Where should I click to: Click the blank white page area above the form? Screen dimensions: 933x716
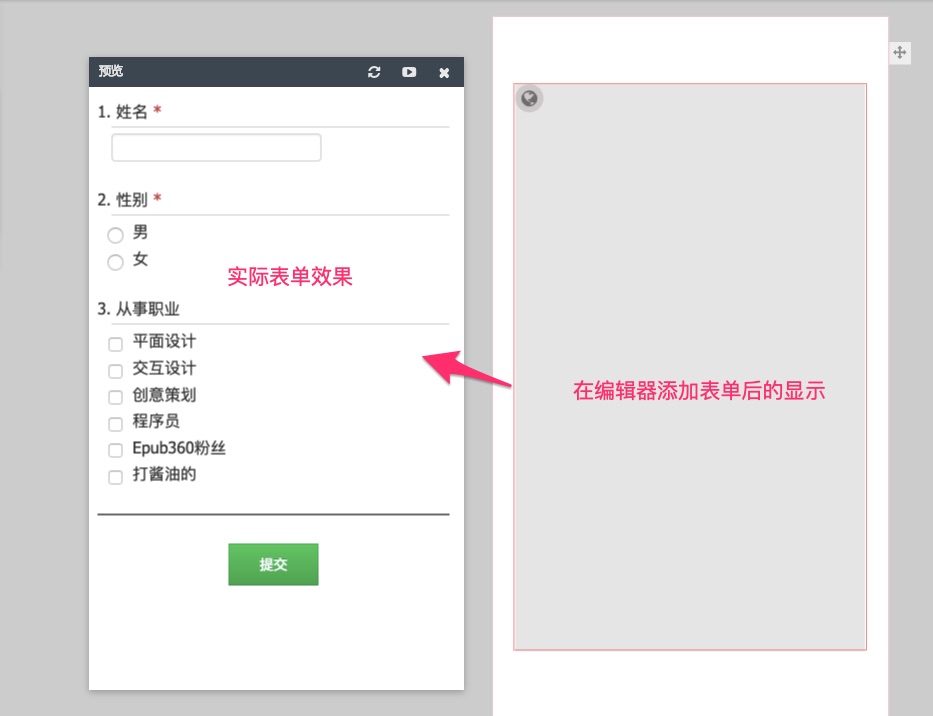pos(690,48)
